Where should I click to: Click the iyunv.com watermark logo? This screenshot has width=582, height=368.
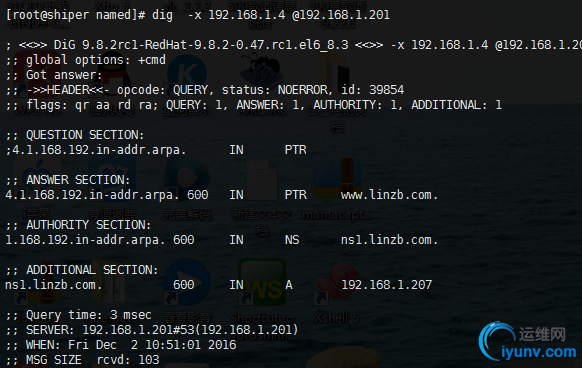tap(527, 342)
